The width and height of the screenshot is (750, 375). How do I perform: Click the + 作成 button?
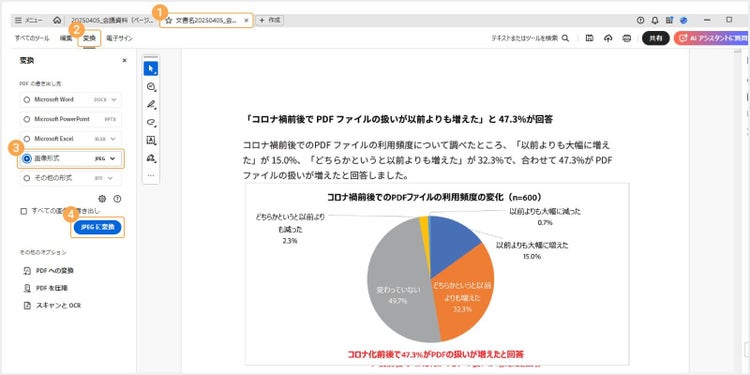(270, 20)
